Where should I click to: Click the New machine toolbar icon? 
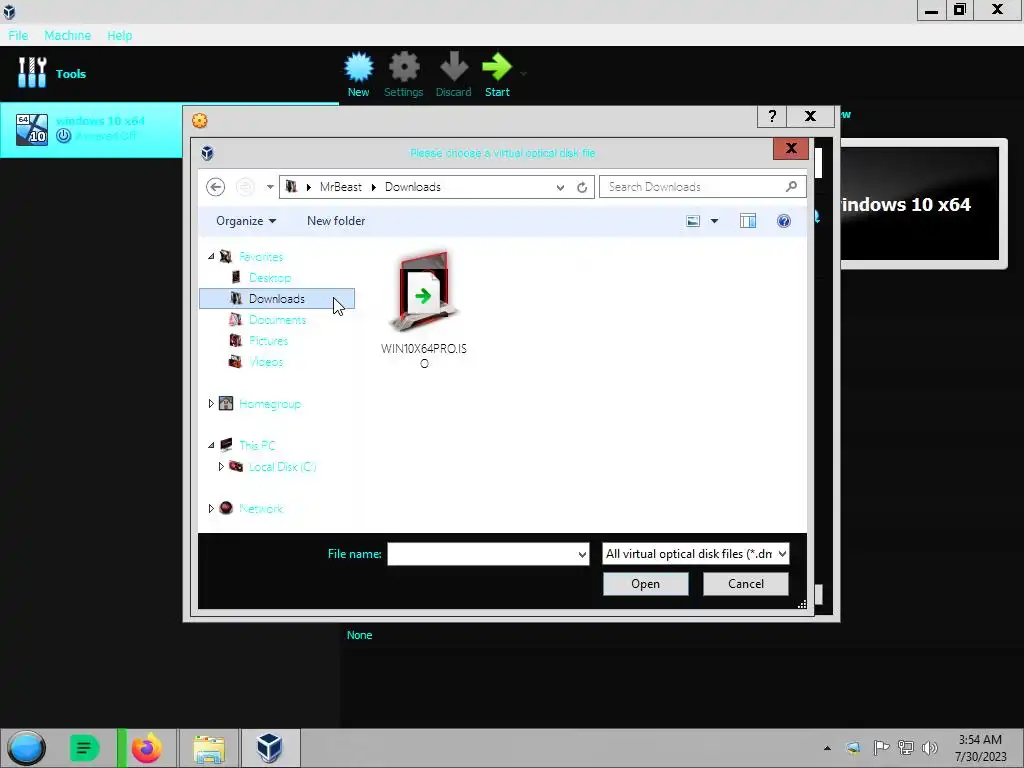(359, 74)
